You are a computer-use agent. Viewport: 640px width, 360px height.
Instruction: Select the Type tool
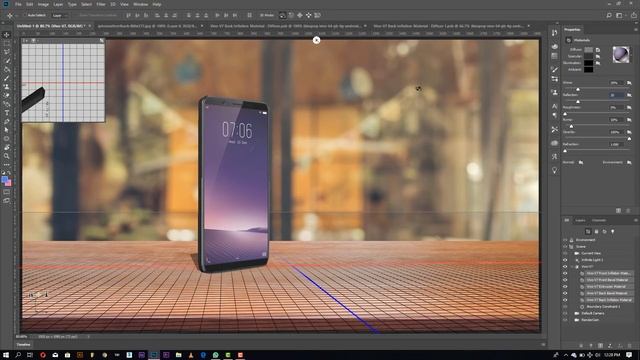(x=7, y=113)
